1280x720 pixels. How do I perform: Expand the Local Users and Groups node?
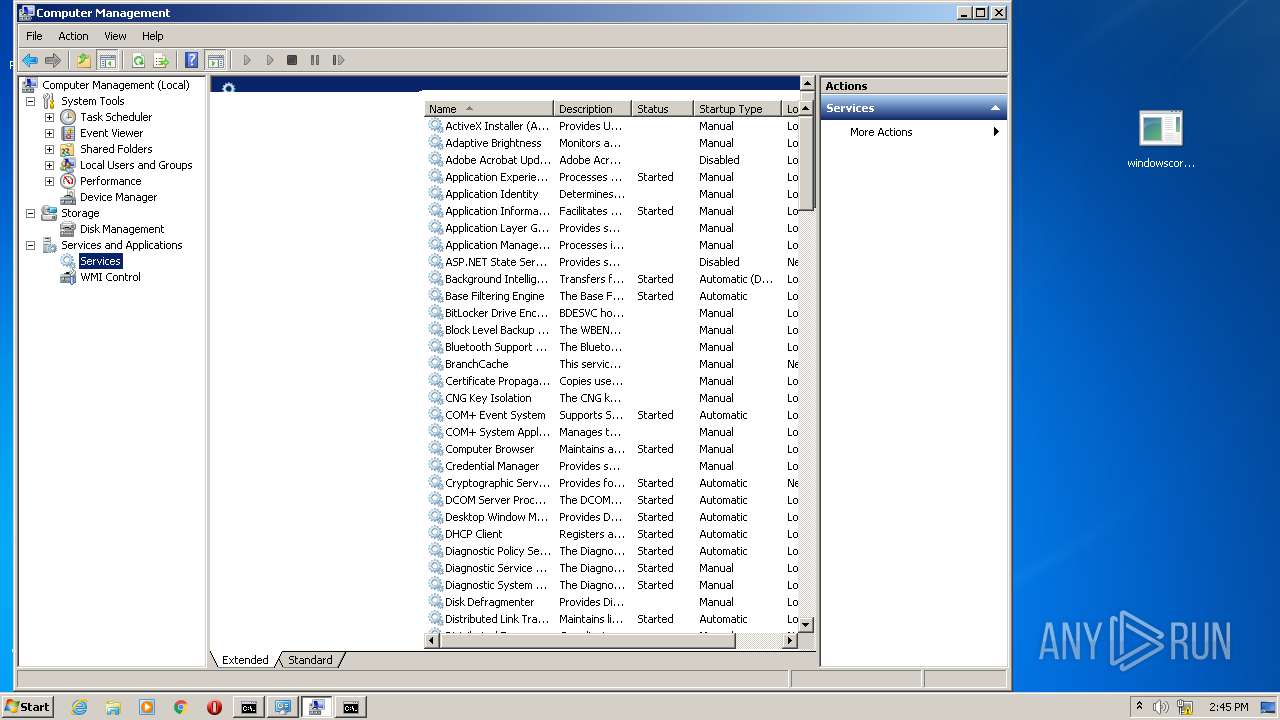coord(49,165)
